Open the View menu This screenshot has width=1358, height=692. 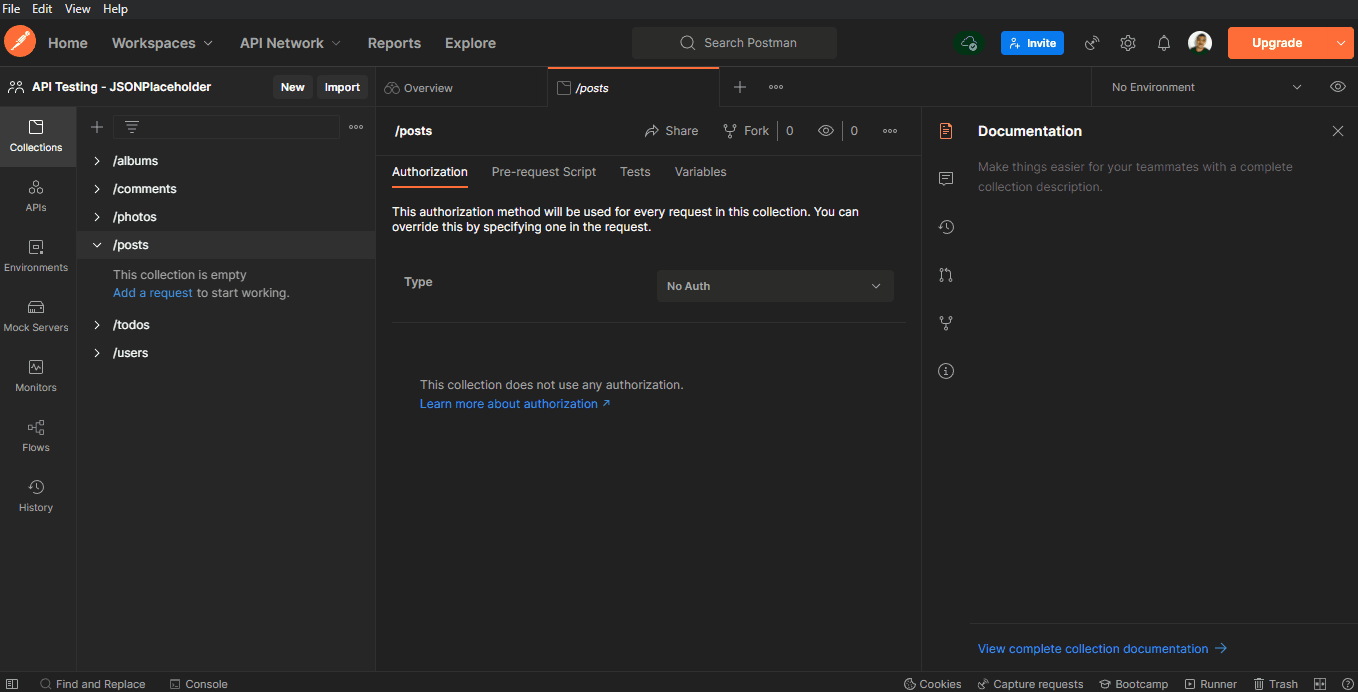click(x=78, y=9)
